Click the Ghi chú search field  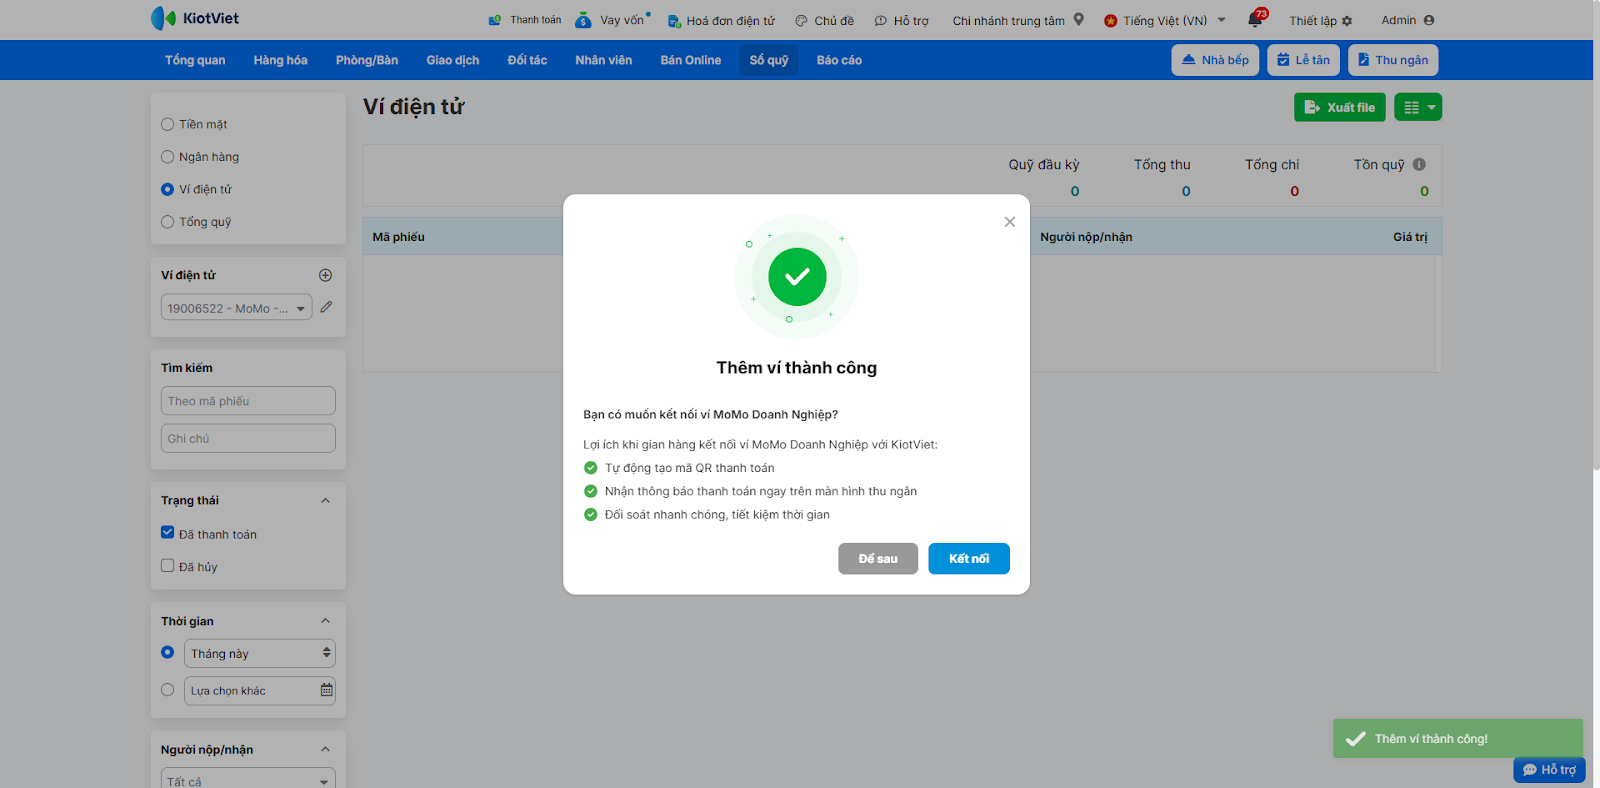[x=248, y=438]
